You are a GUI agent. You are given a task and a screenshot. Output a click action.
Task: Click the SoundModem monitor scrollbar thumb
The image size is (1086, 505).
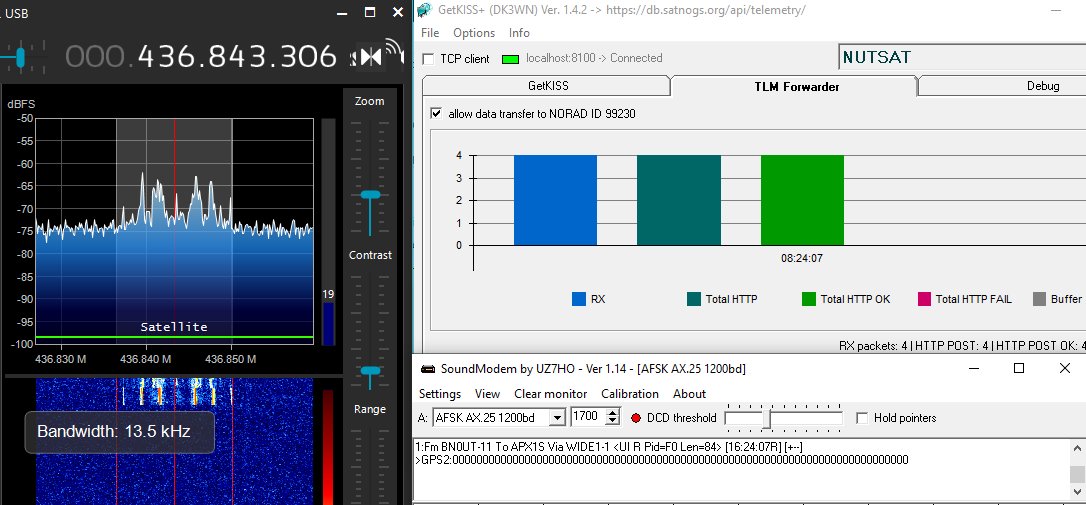1078,475
